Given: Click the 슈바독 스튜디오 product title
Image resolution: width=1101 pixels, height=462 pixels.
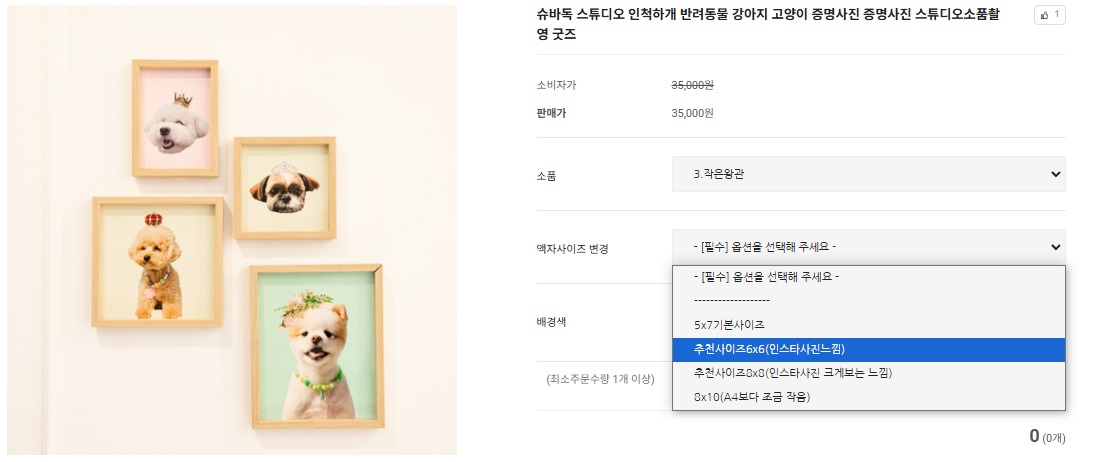Looking at the screenshot, I should (767, 24).
